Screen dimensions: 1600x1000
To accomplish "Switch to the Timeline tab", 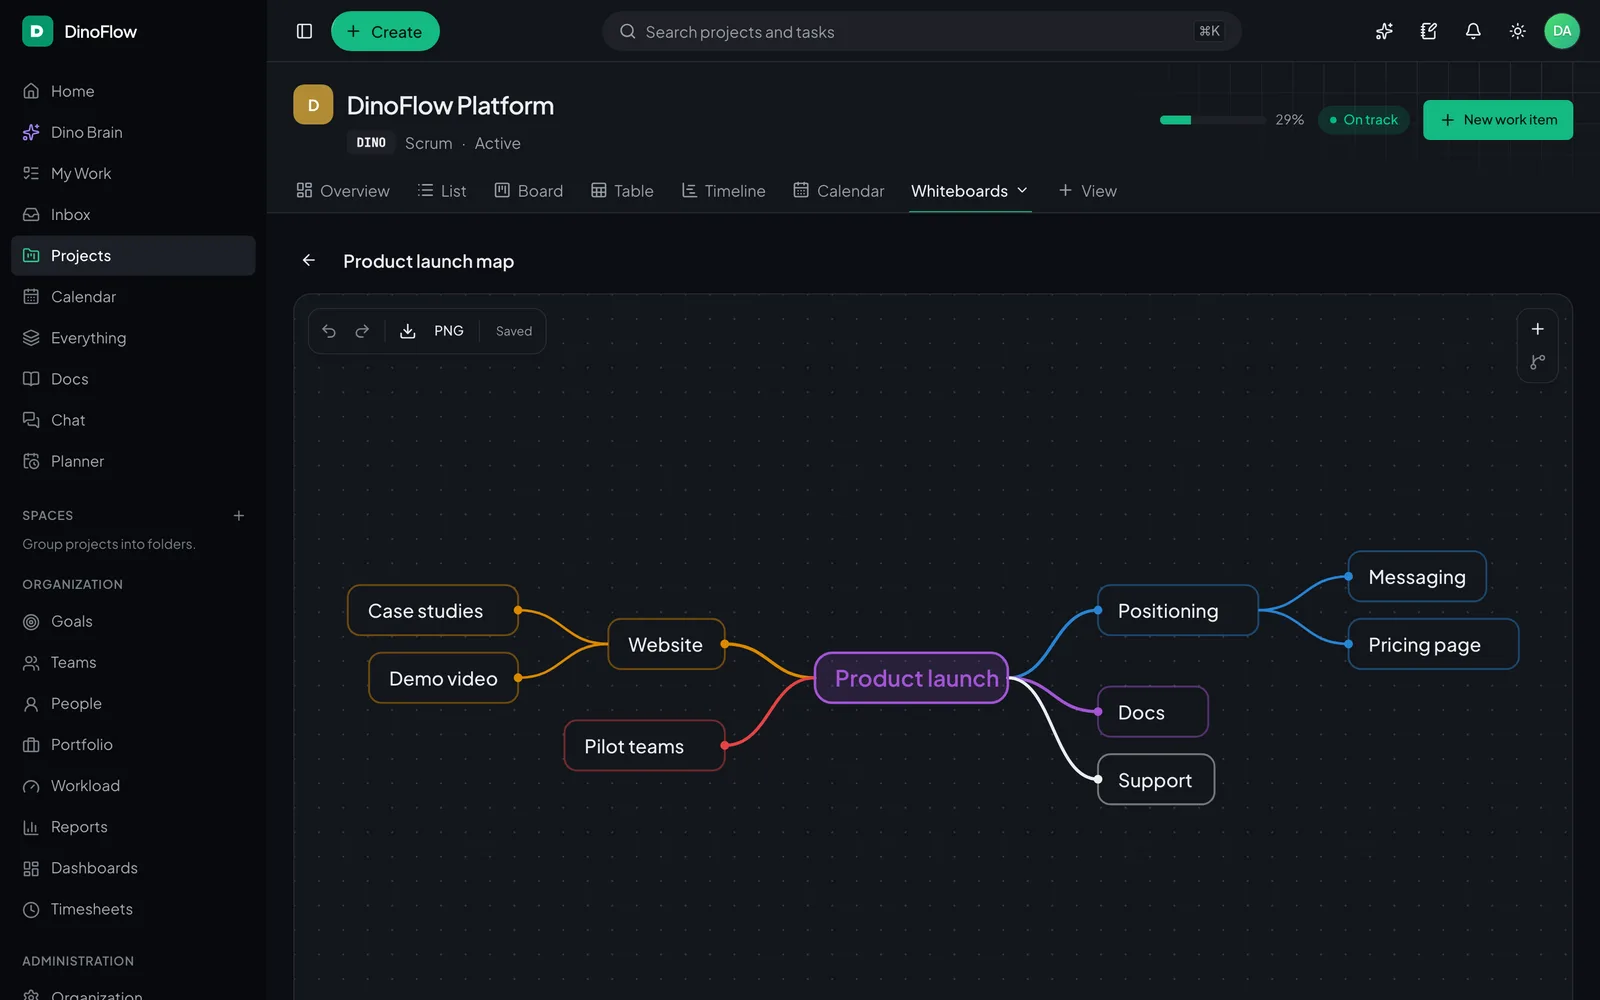I will click(x=723, y=190).
